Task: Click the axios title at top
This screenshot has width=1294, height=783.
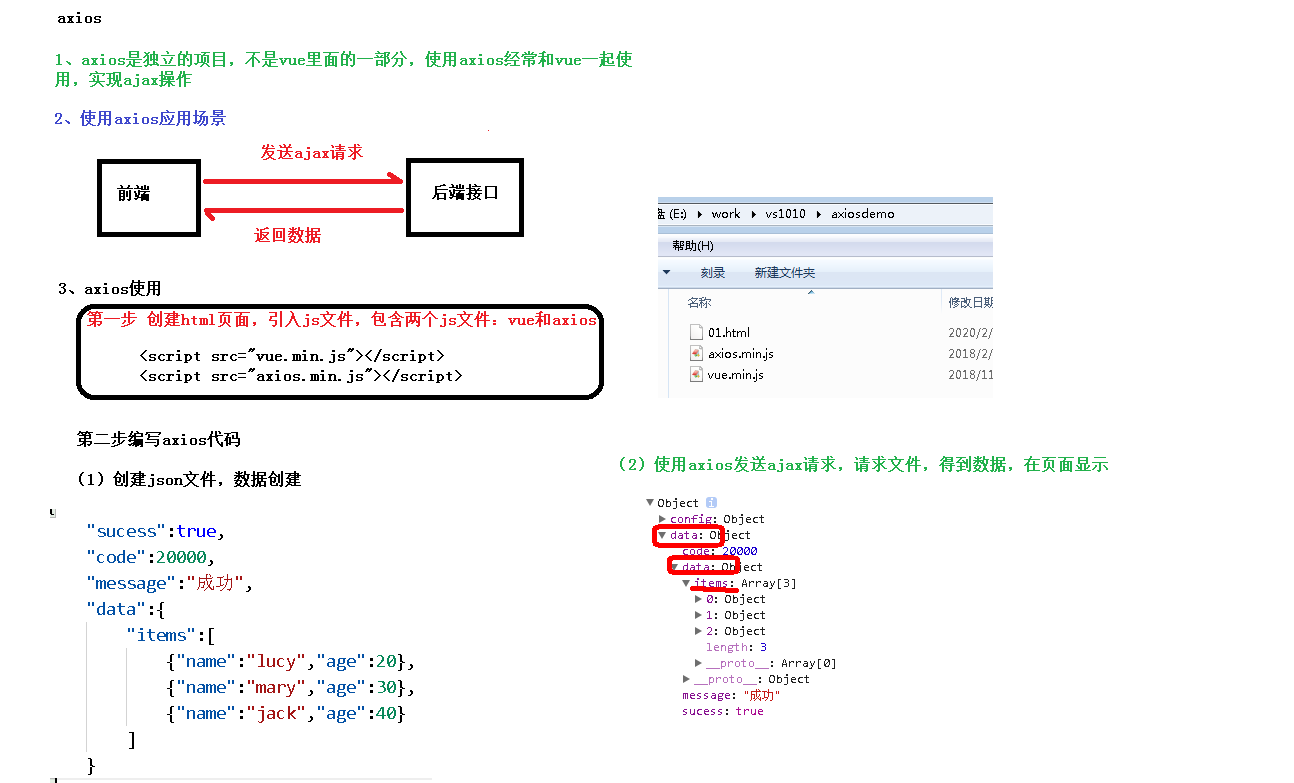Action: pos(79,18)
